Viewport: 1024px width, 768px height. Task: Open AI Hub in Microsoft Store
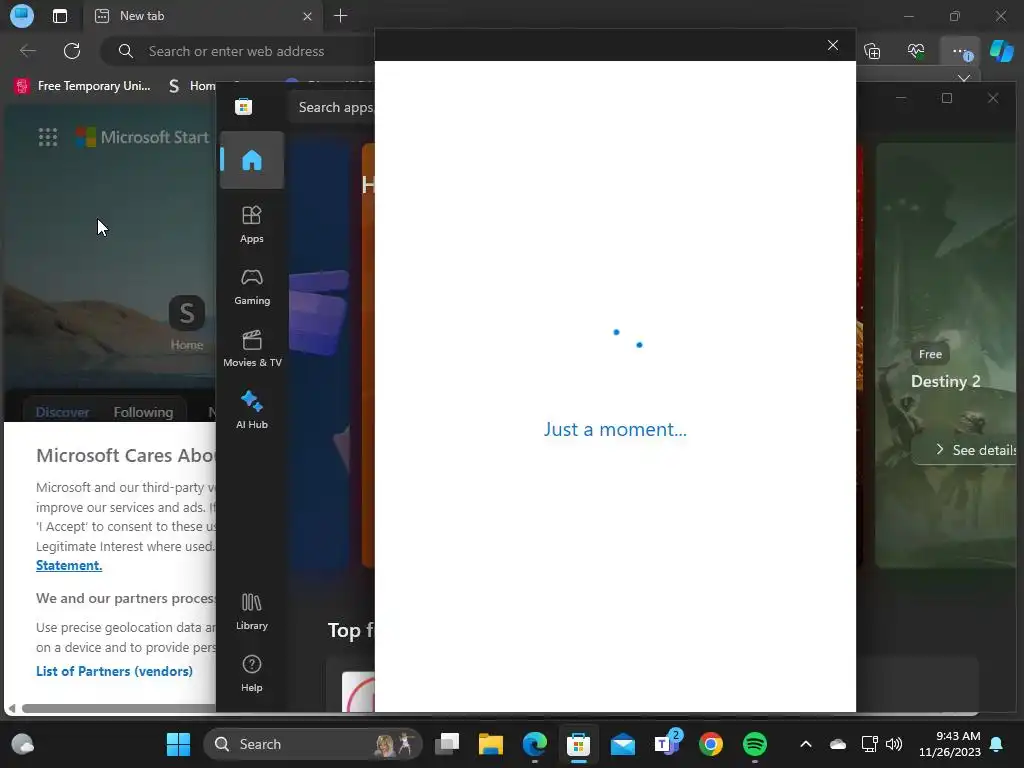click(251, 410)
